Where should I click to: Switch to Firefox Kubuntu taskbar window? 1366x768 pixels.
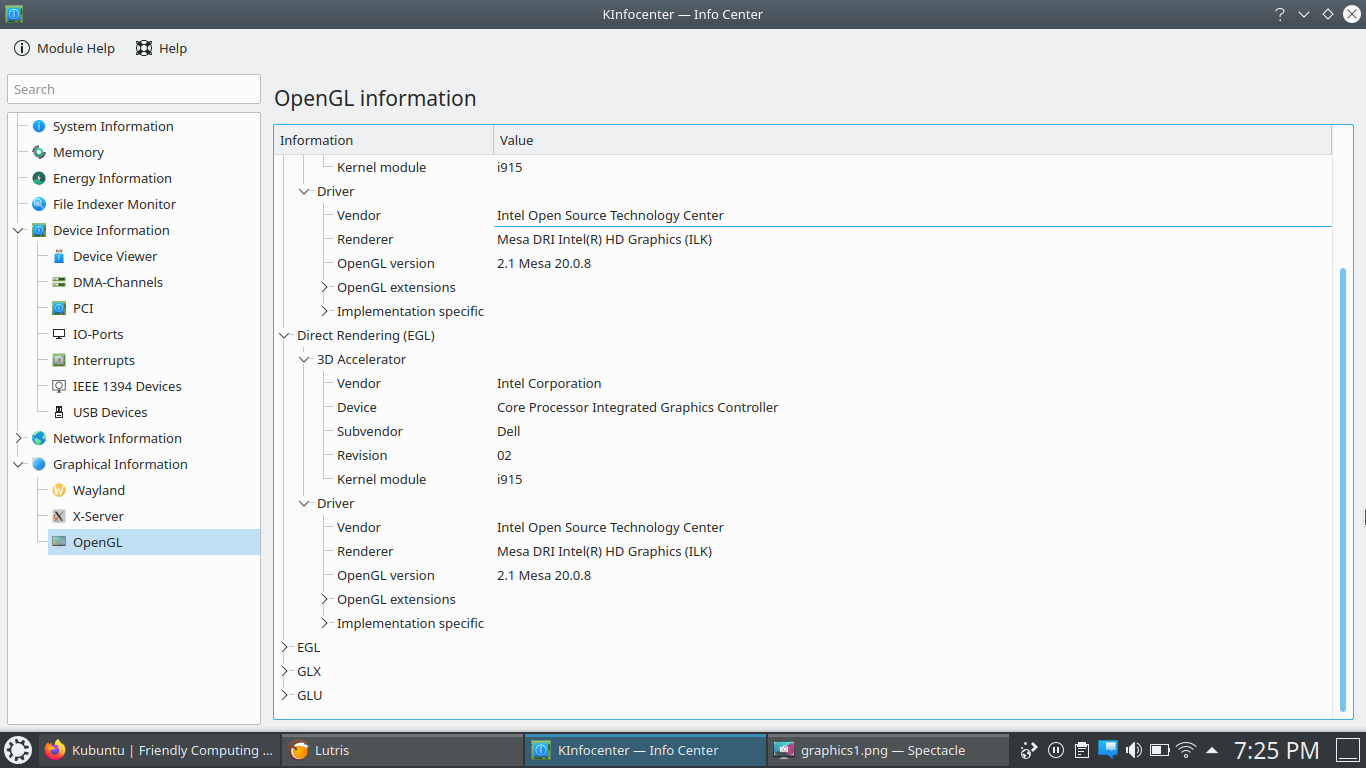[x=160, y=750]
